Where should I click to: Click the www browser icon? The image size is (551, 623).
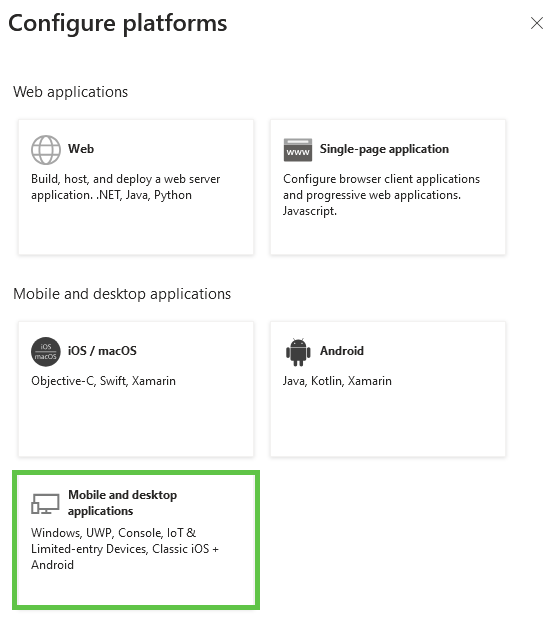point(298,150)
